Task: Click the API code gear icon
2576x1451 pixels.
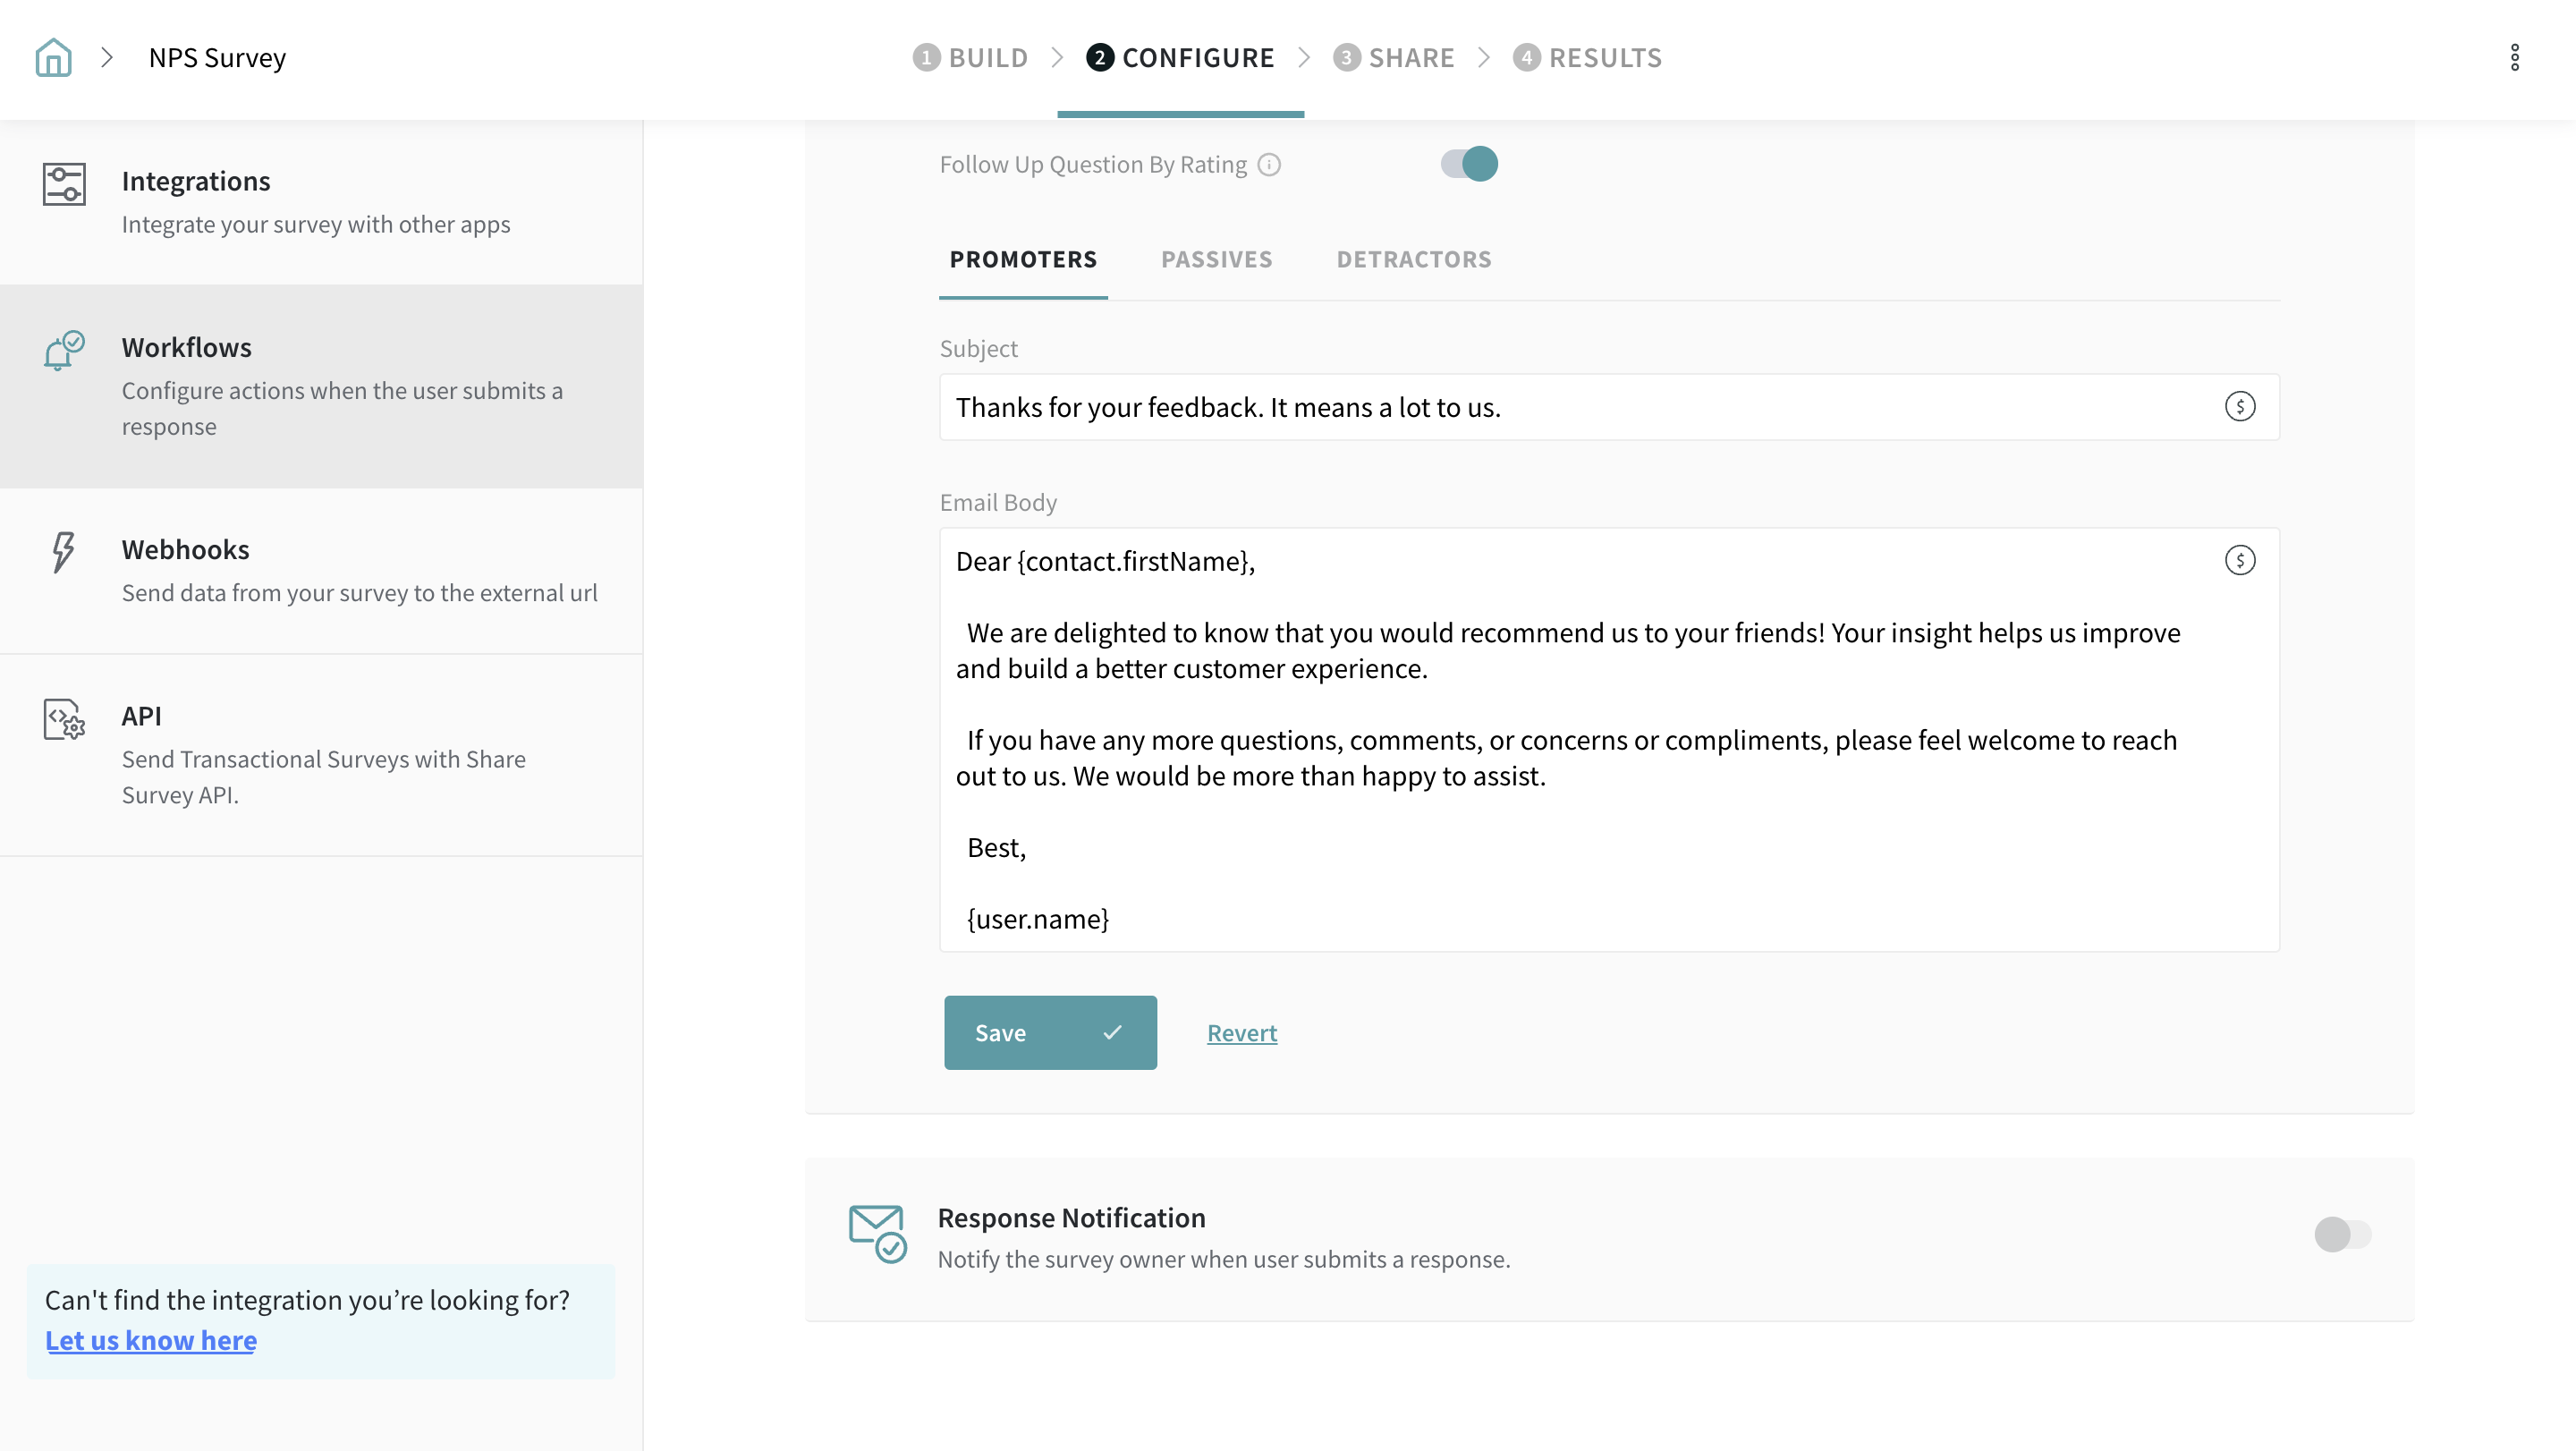Action: [x=64, y=718]
